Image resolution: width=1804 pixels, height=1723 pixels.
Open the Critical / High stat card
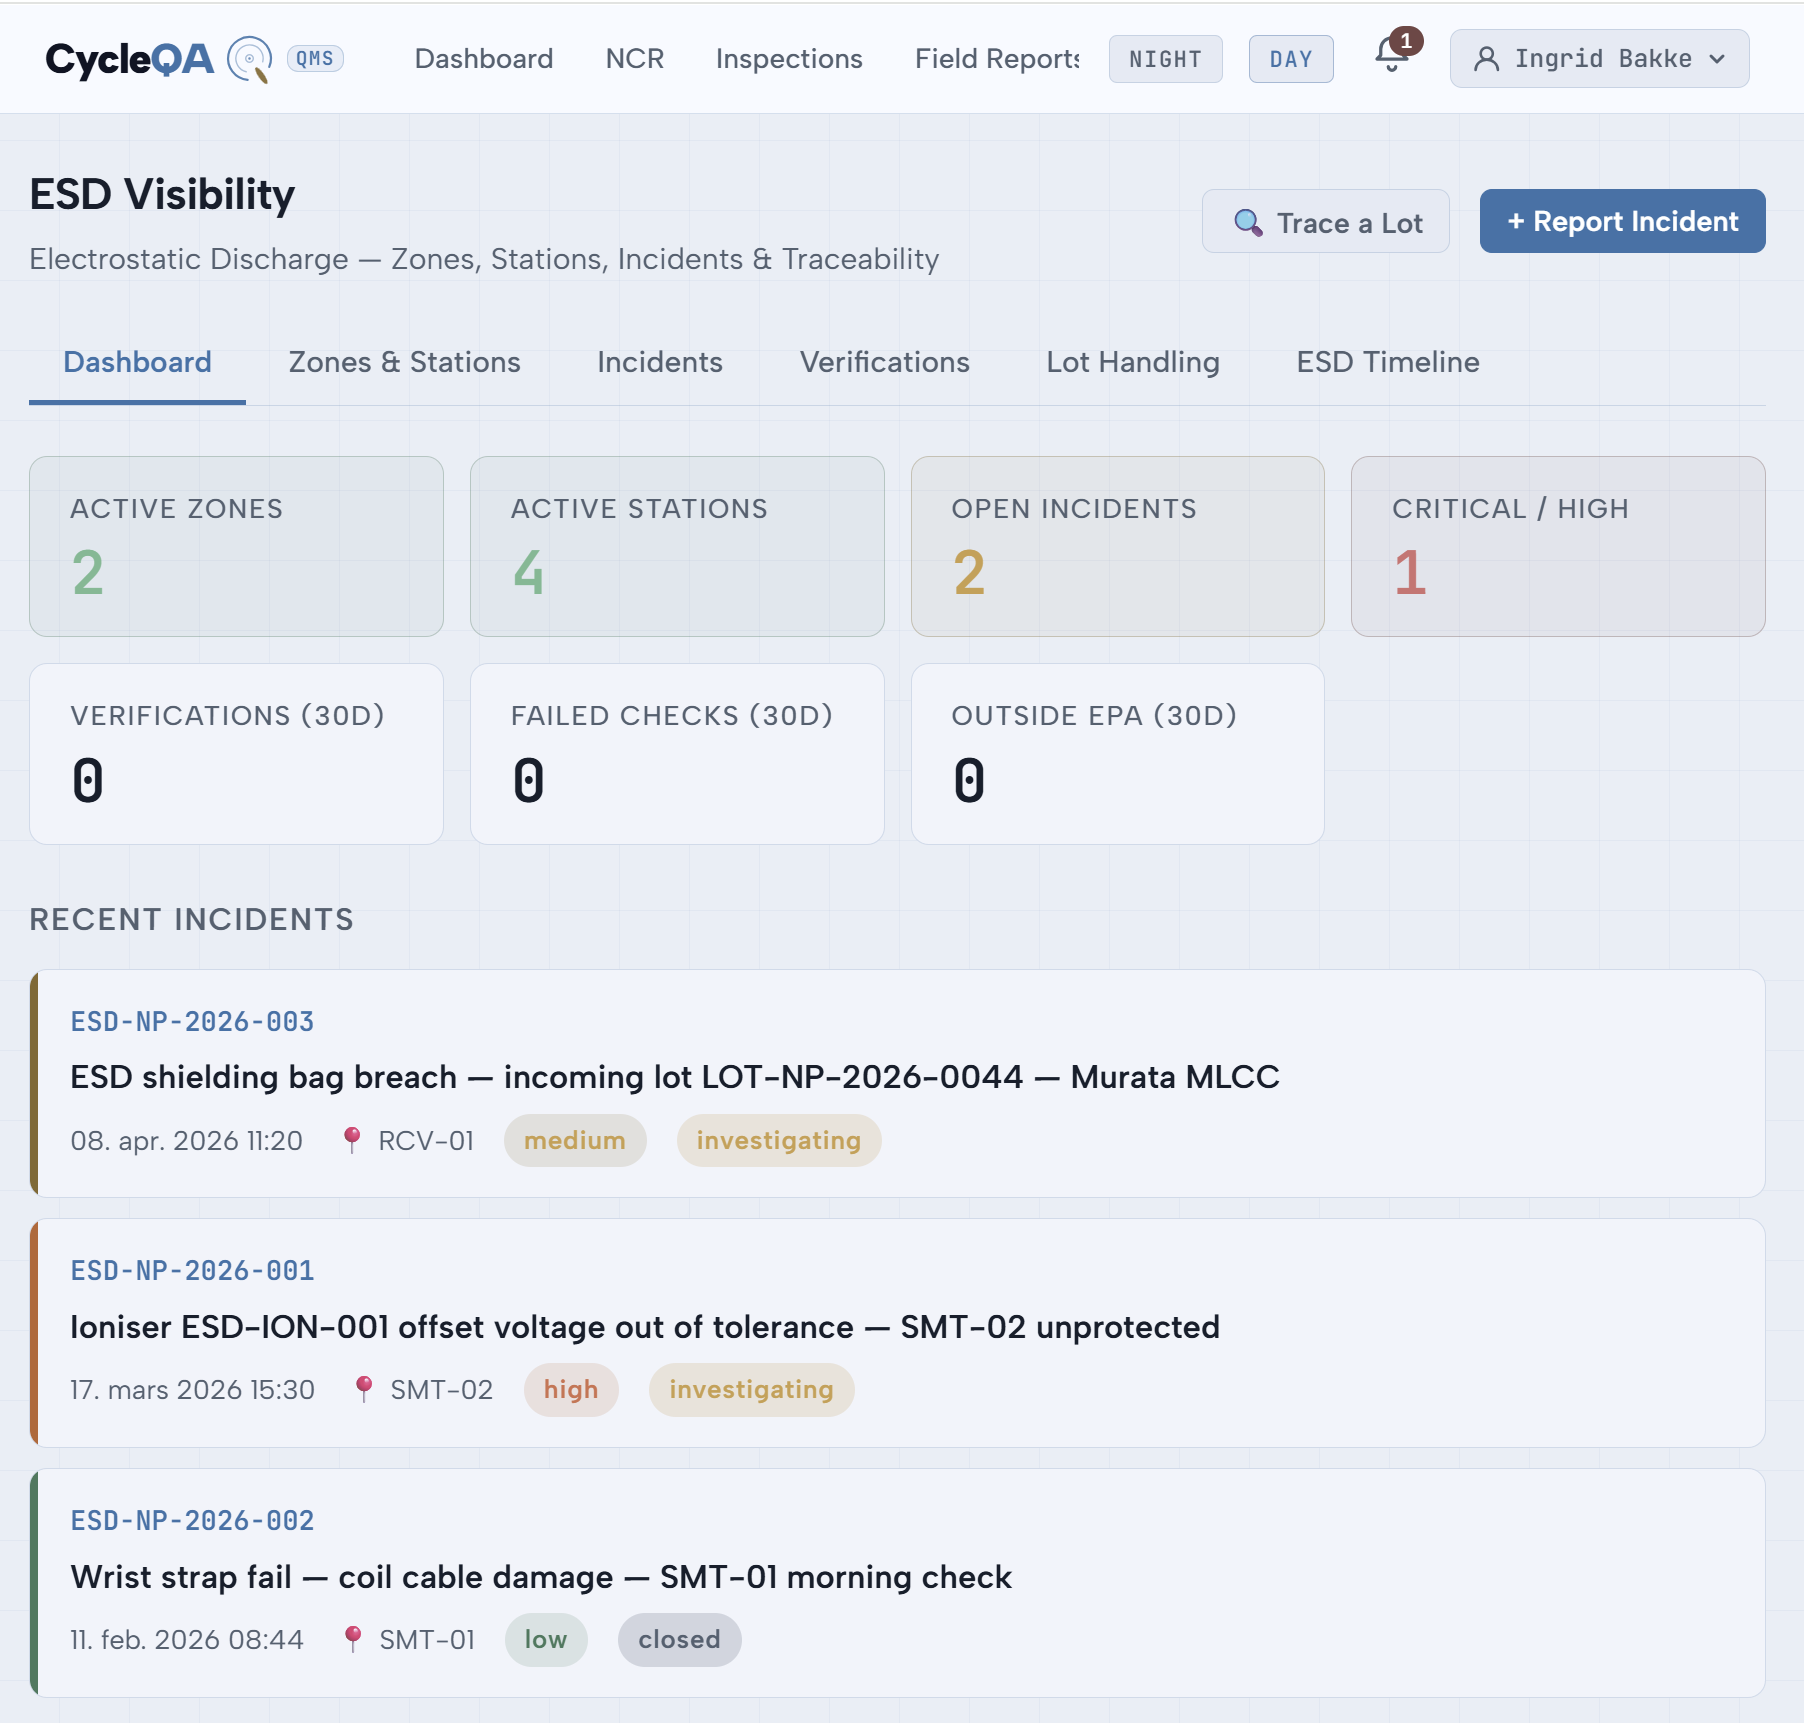click(x=1558, y=546)
